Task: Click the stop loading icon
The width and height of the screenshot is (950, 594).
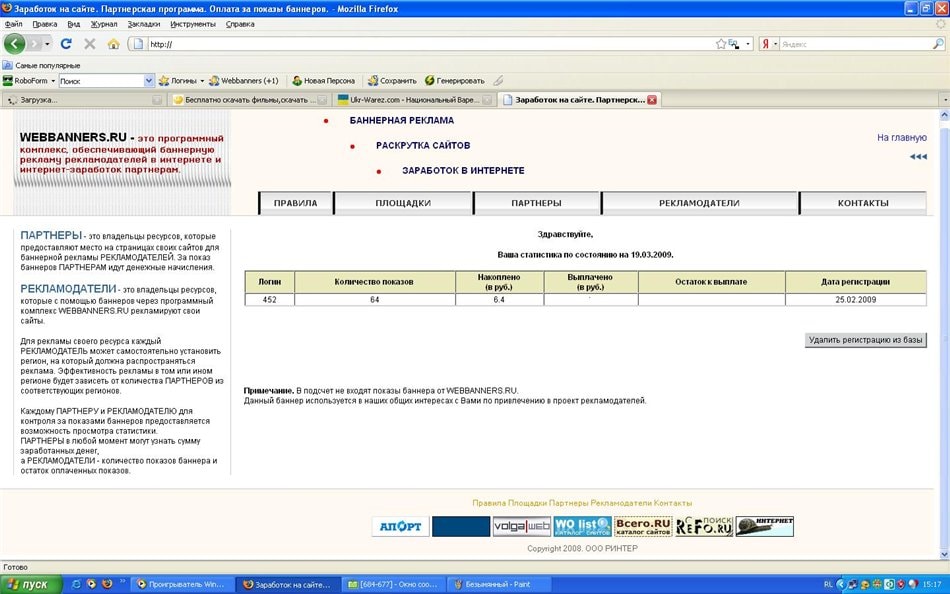Action: click(90, 44)
